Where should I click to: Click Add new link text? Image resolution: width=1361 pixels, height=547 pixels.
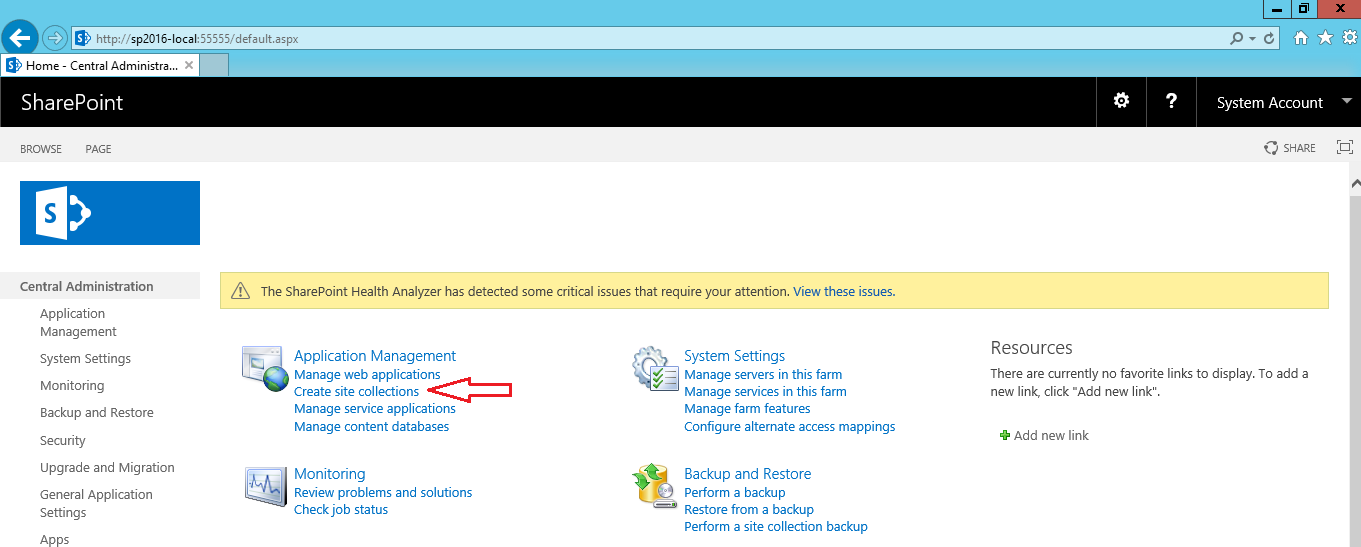point(1051,435)
